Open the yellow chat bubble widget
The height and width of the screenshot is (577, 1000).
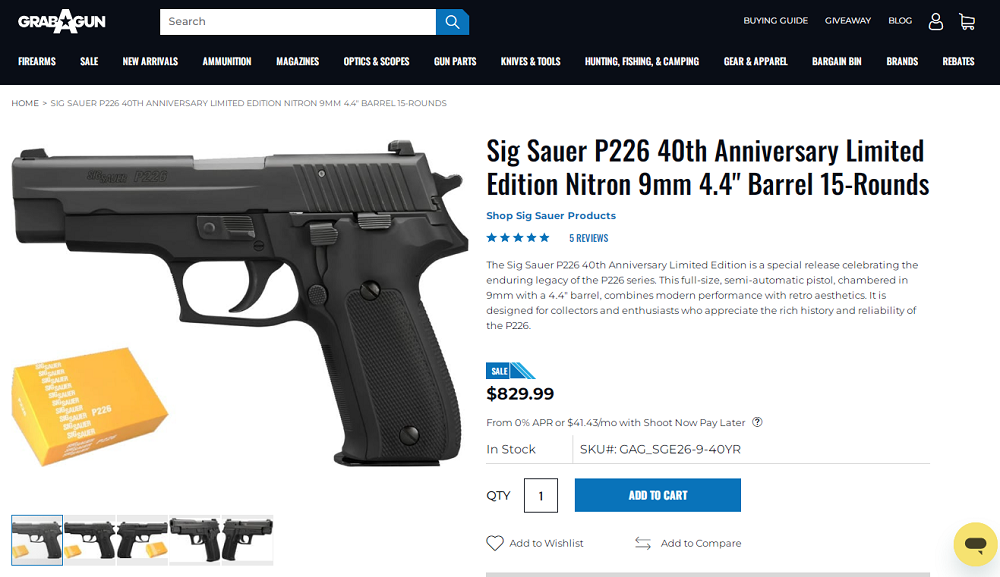tap(975, 544)
